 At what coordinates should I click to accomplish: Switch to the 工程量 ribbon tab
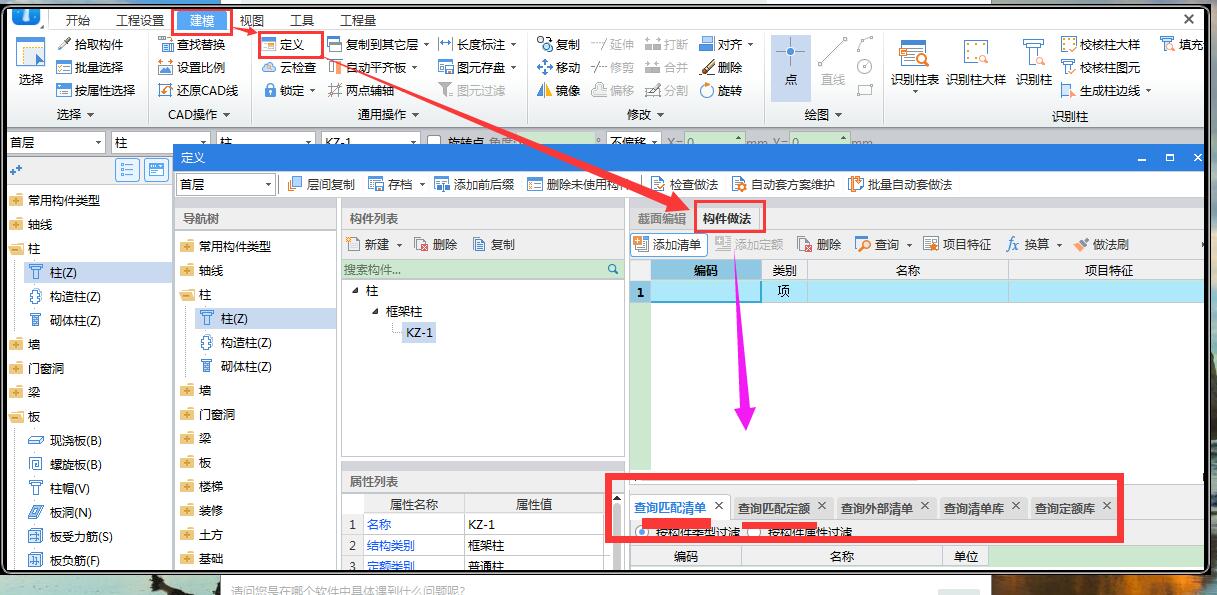(x=358, y=20)
